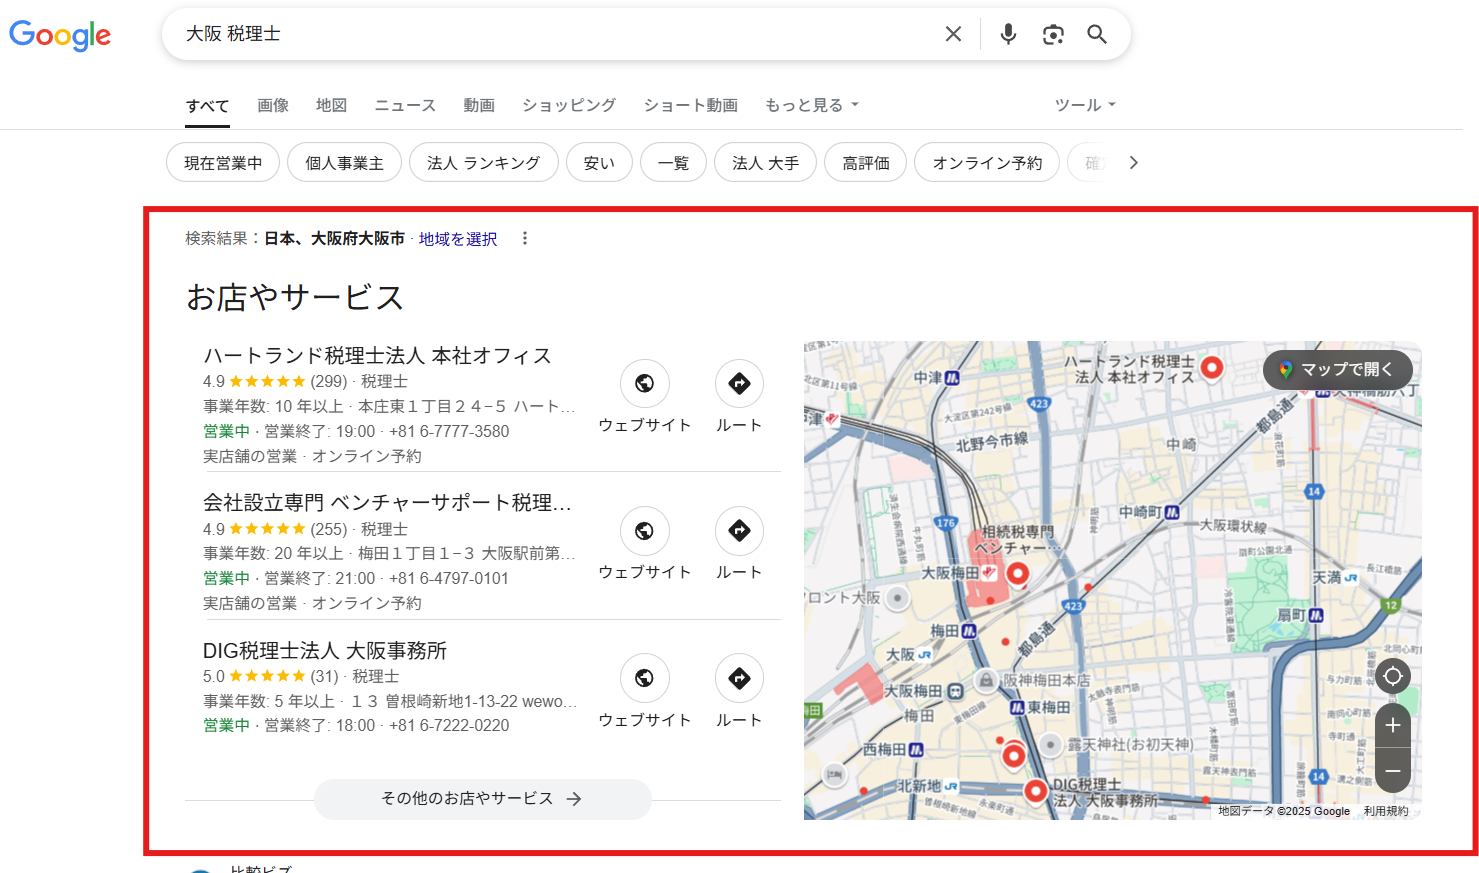Click the お店やサービス heading
1479x873 pixels.
point(295,297)
